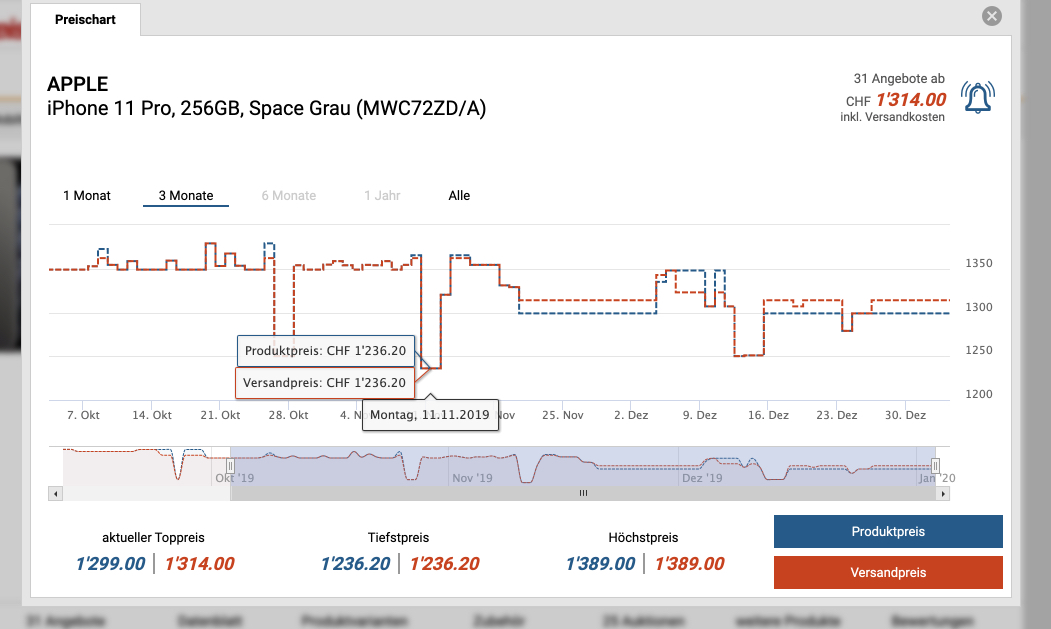Select the Preischart tab
This screenshot has width=1051, height=629.
click(84, 20)
